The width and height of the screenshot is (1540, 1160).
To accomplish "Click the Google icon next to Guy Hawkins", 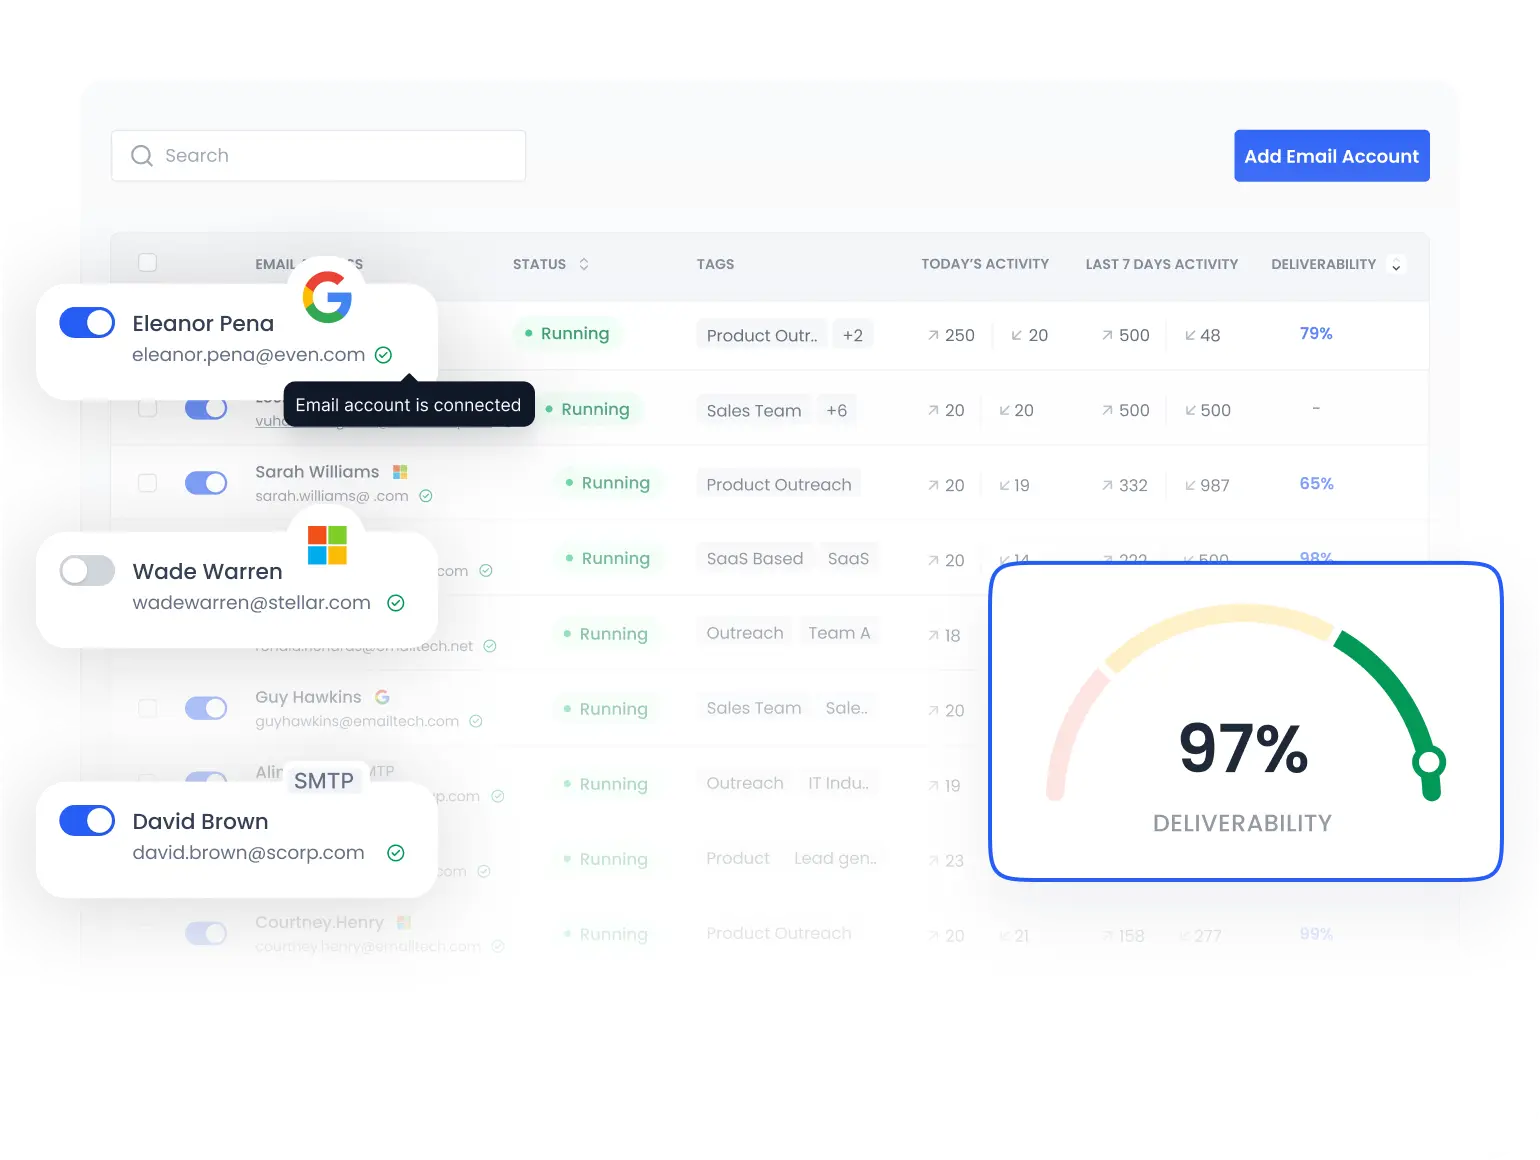I will click(383, 696).
